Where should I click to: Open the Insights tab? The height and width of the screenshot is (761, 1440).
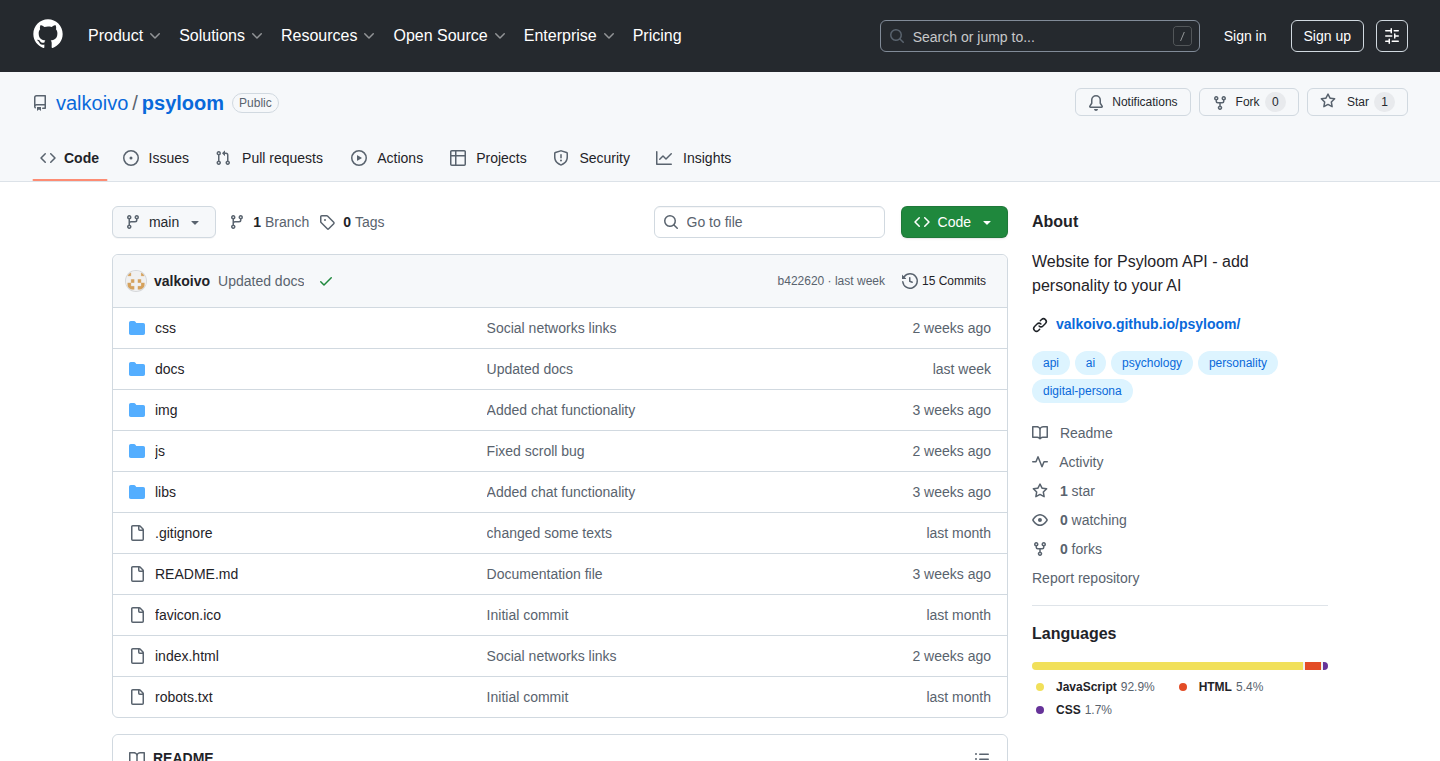(x=694, y=158)
